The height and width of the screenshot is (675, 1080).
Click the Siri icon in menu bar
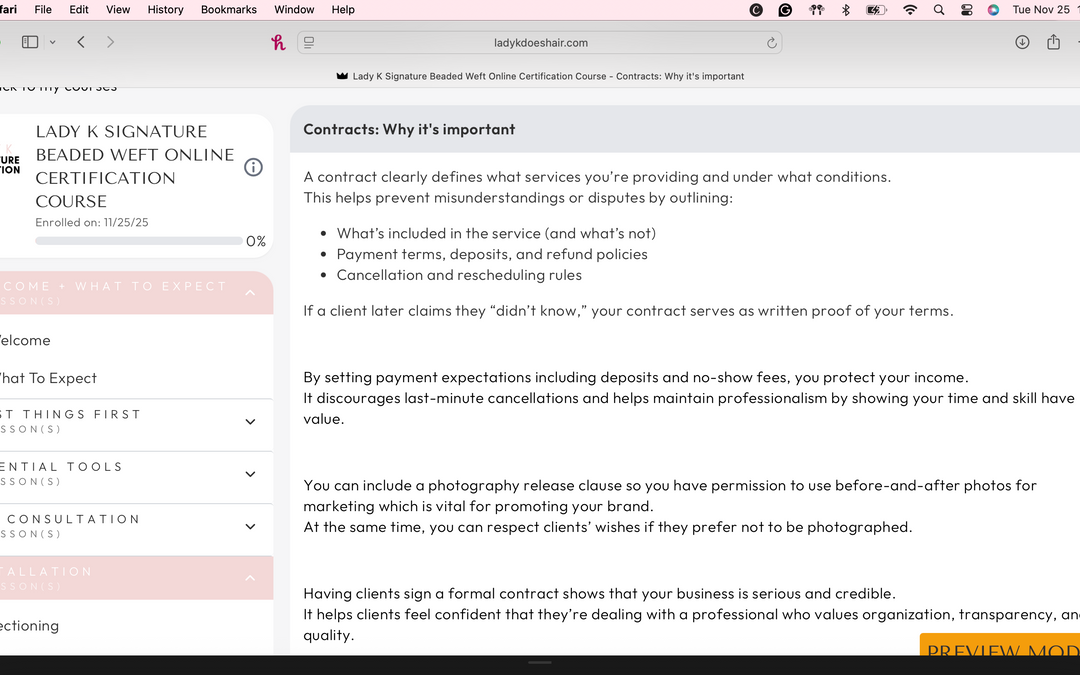[993, 10]
